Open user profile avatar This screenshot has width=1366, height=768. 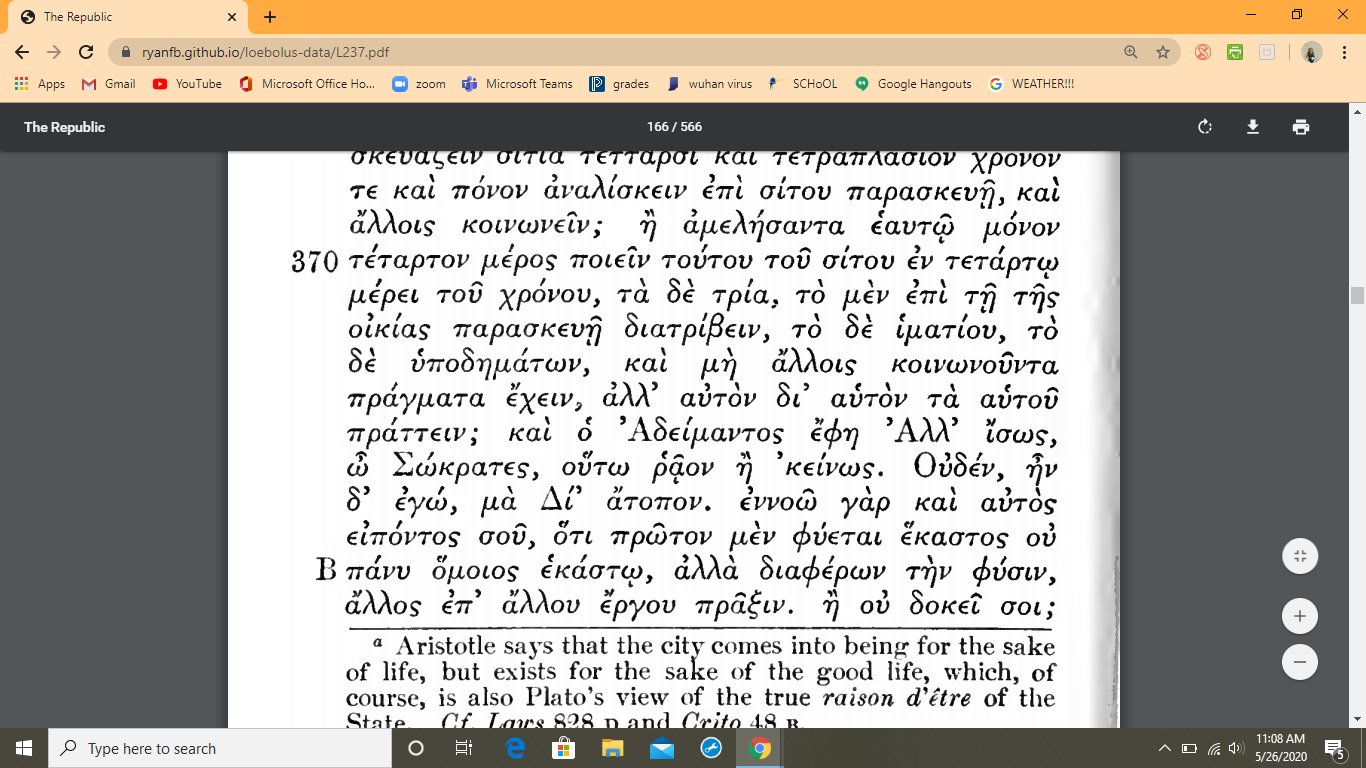(1312, 52)
